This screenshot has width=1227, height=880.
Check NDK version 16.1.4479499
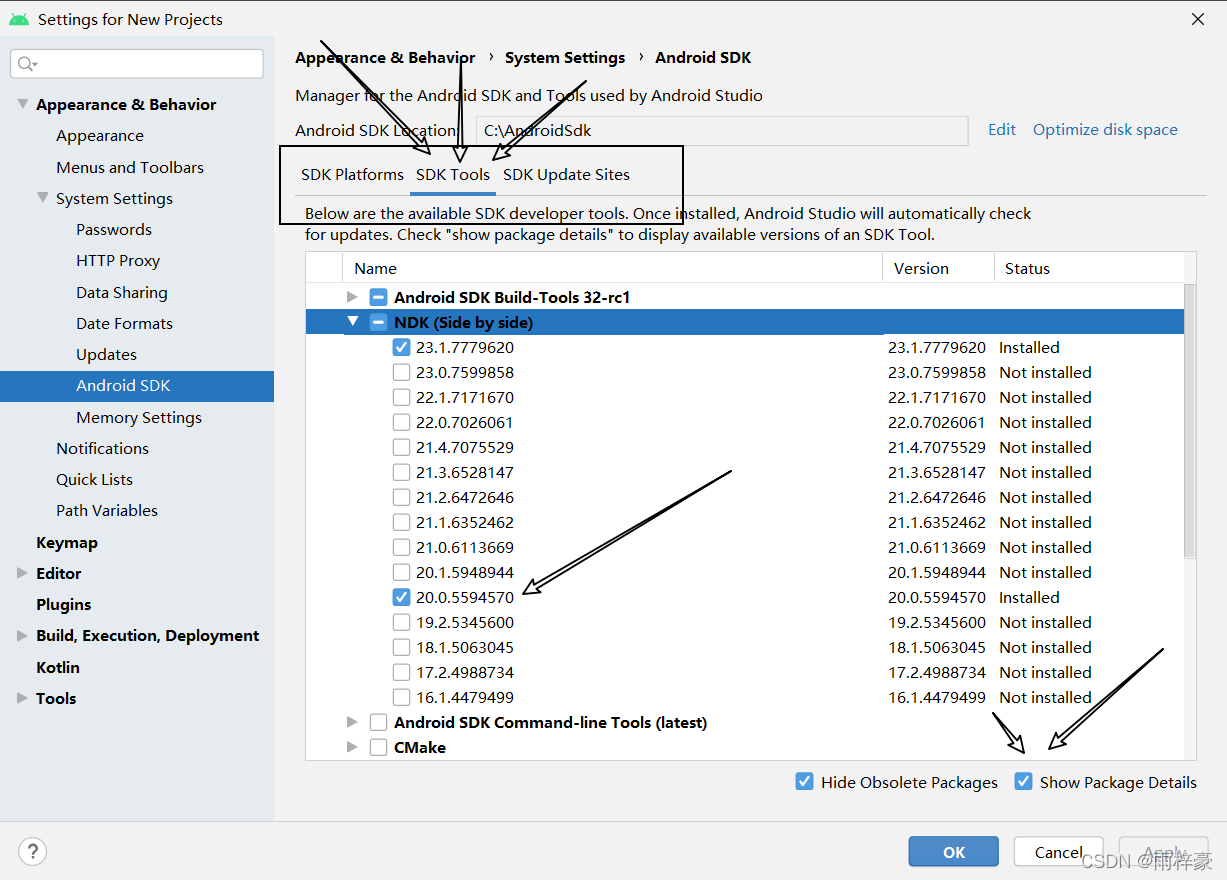[402, 697]
